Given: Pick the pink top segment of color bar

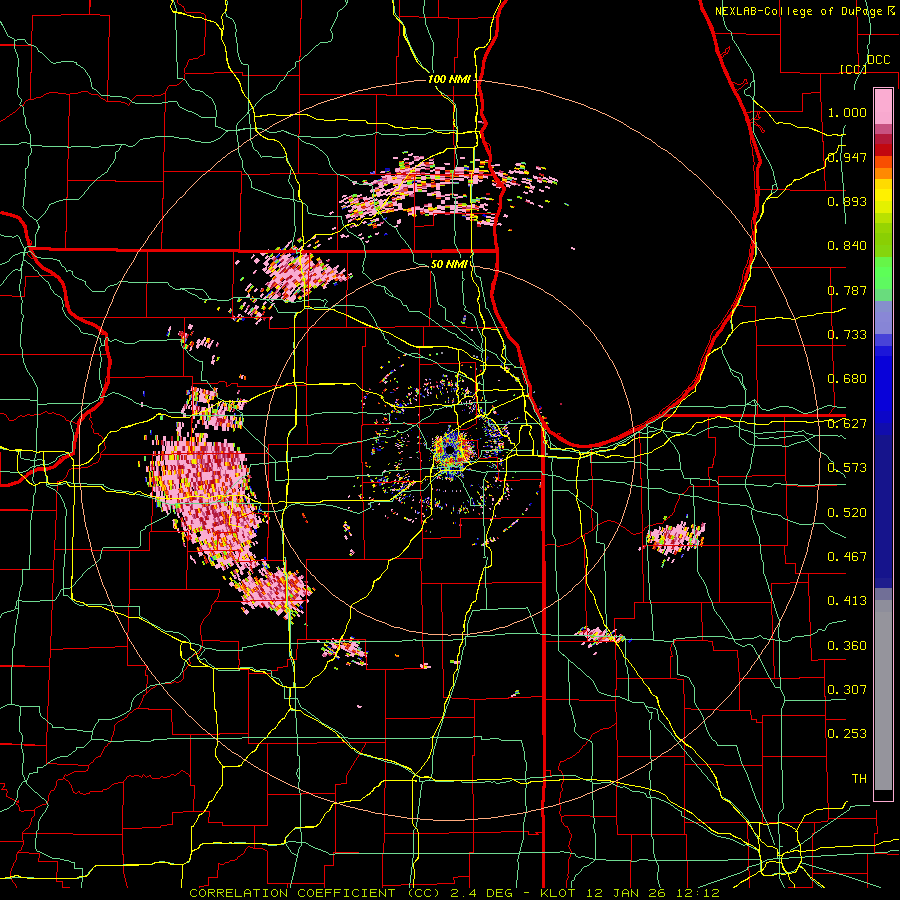Looking at the screenshot, I should (883, 106).
